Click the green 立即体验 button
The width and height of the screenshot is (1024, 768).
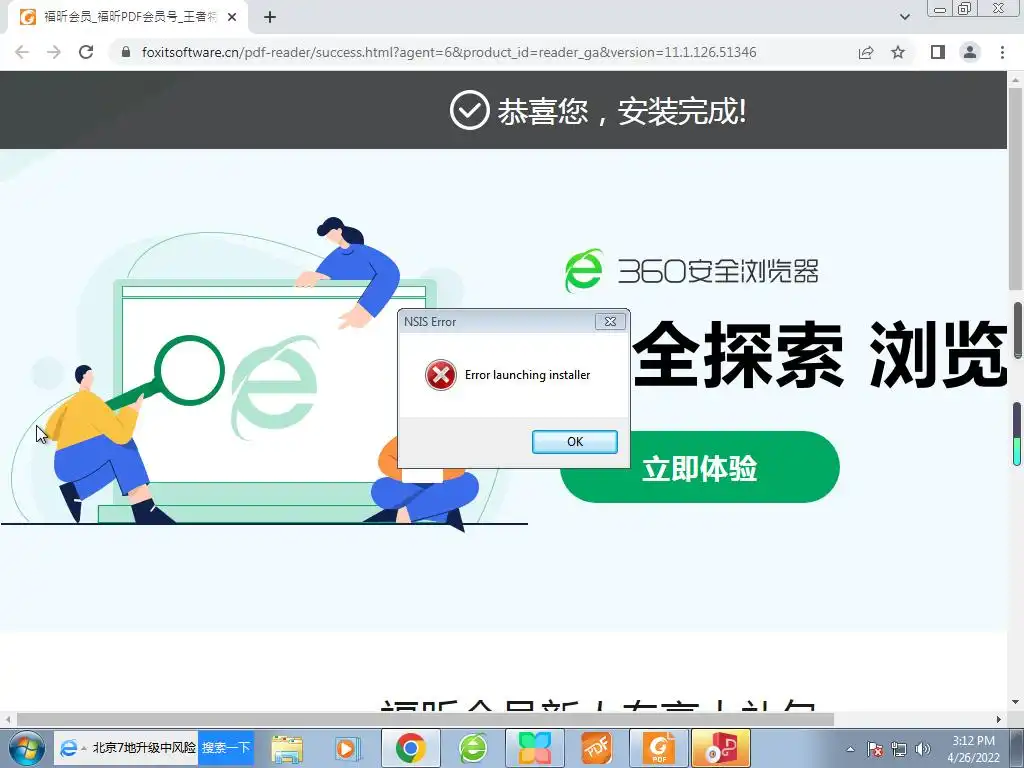point(699,468)
